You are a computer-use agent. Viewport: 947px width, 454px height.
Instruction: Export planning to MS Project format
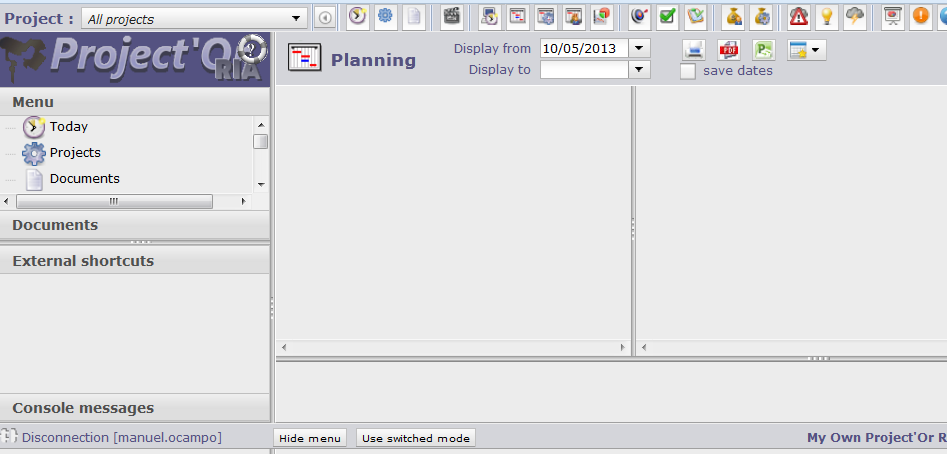[x=764, y=50]
